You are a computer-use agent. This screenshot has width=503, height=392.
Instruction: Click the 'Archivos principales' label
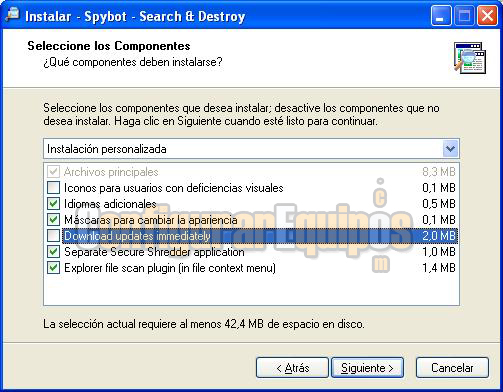pyautogui.click(x=111, y=172)
